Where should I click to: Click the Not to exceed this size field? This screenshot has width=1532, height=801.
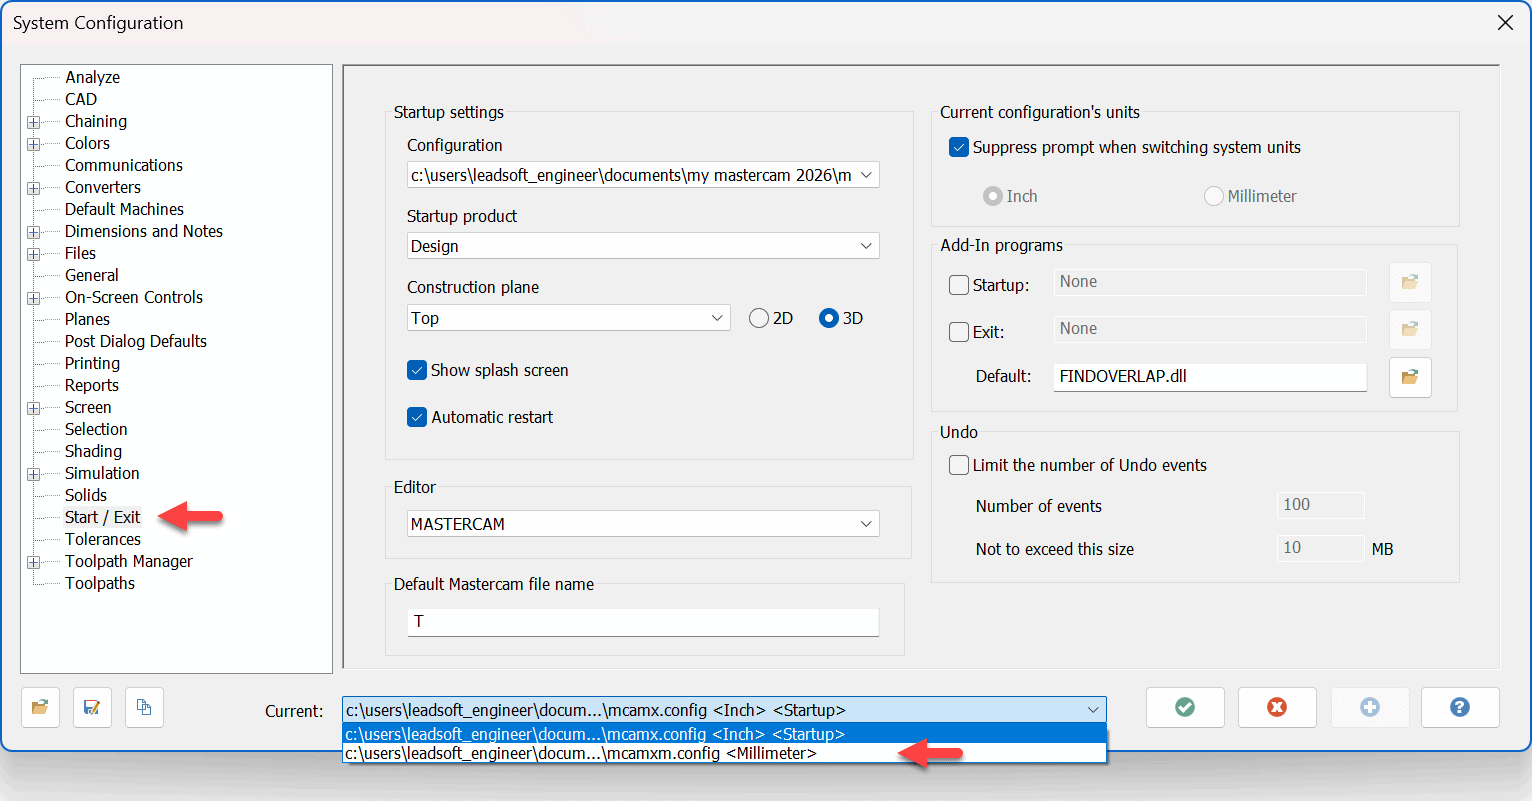[1321, 548]
